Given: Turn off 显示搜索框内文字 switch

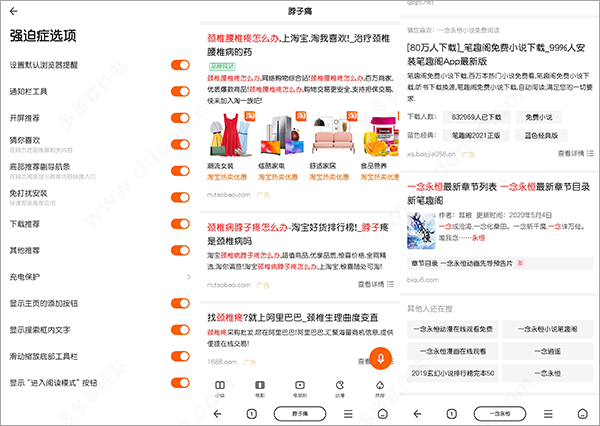Looking at the screenshot, I should (x=180, y=330).
